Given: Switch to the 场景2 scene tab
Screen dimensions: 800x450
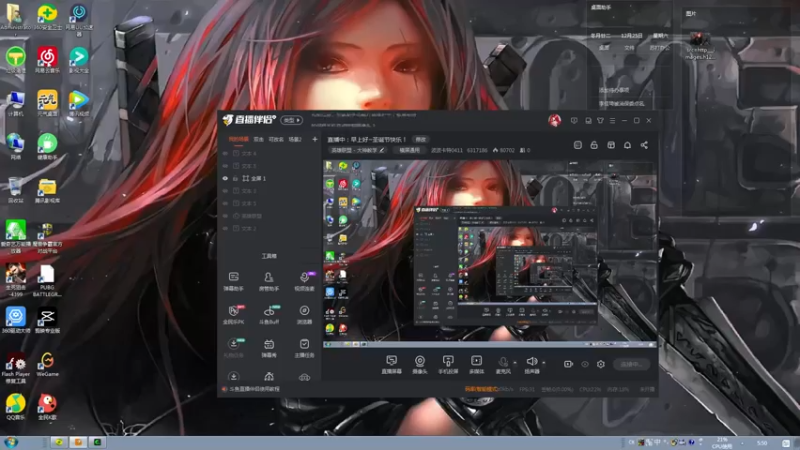Looking at the screenshot, I should (x=295, y=139).
